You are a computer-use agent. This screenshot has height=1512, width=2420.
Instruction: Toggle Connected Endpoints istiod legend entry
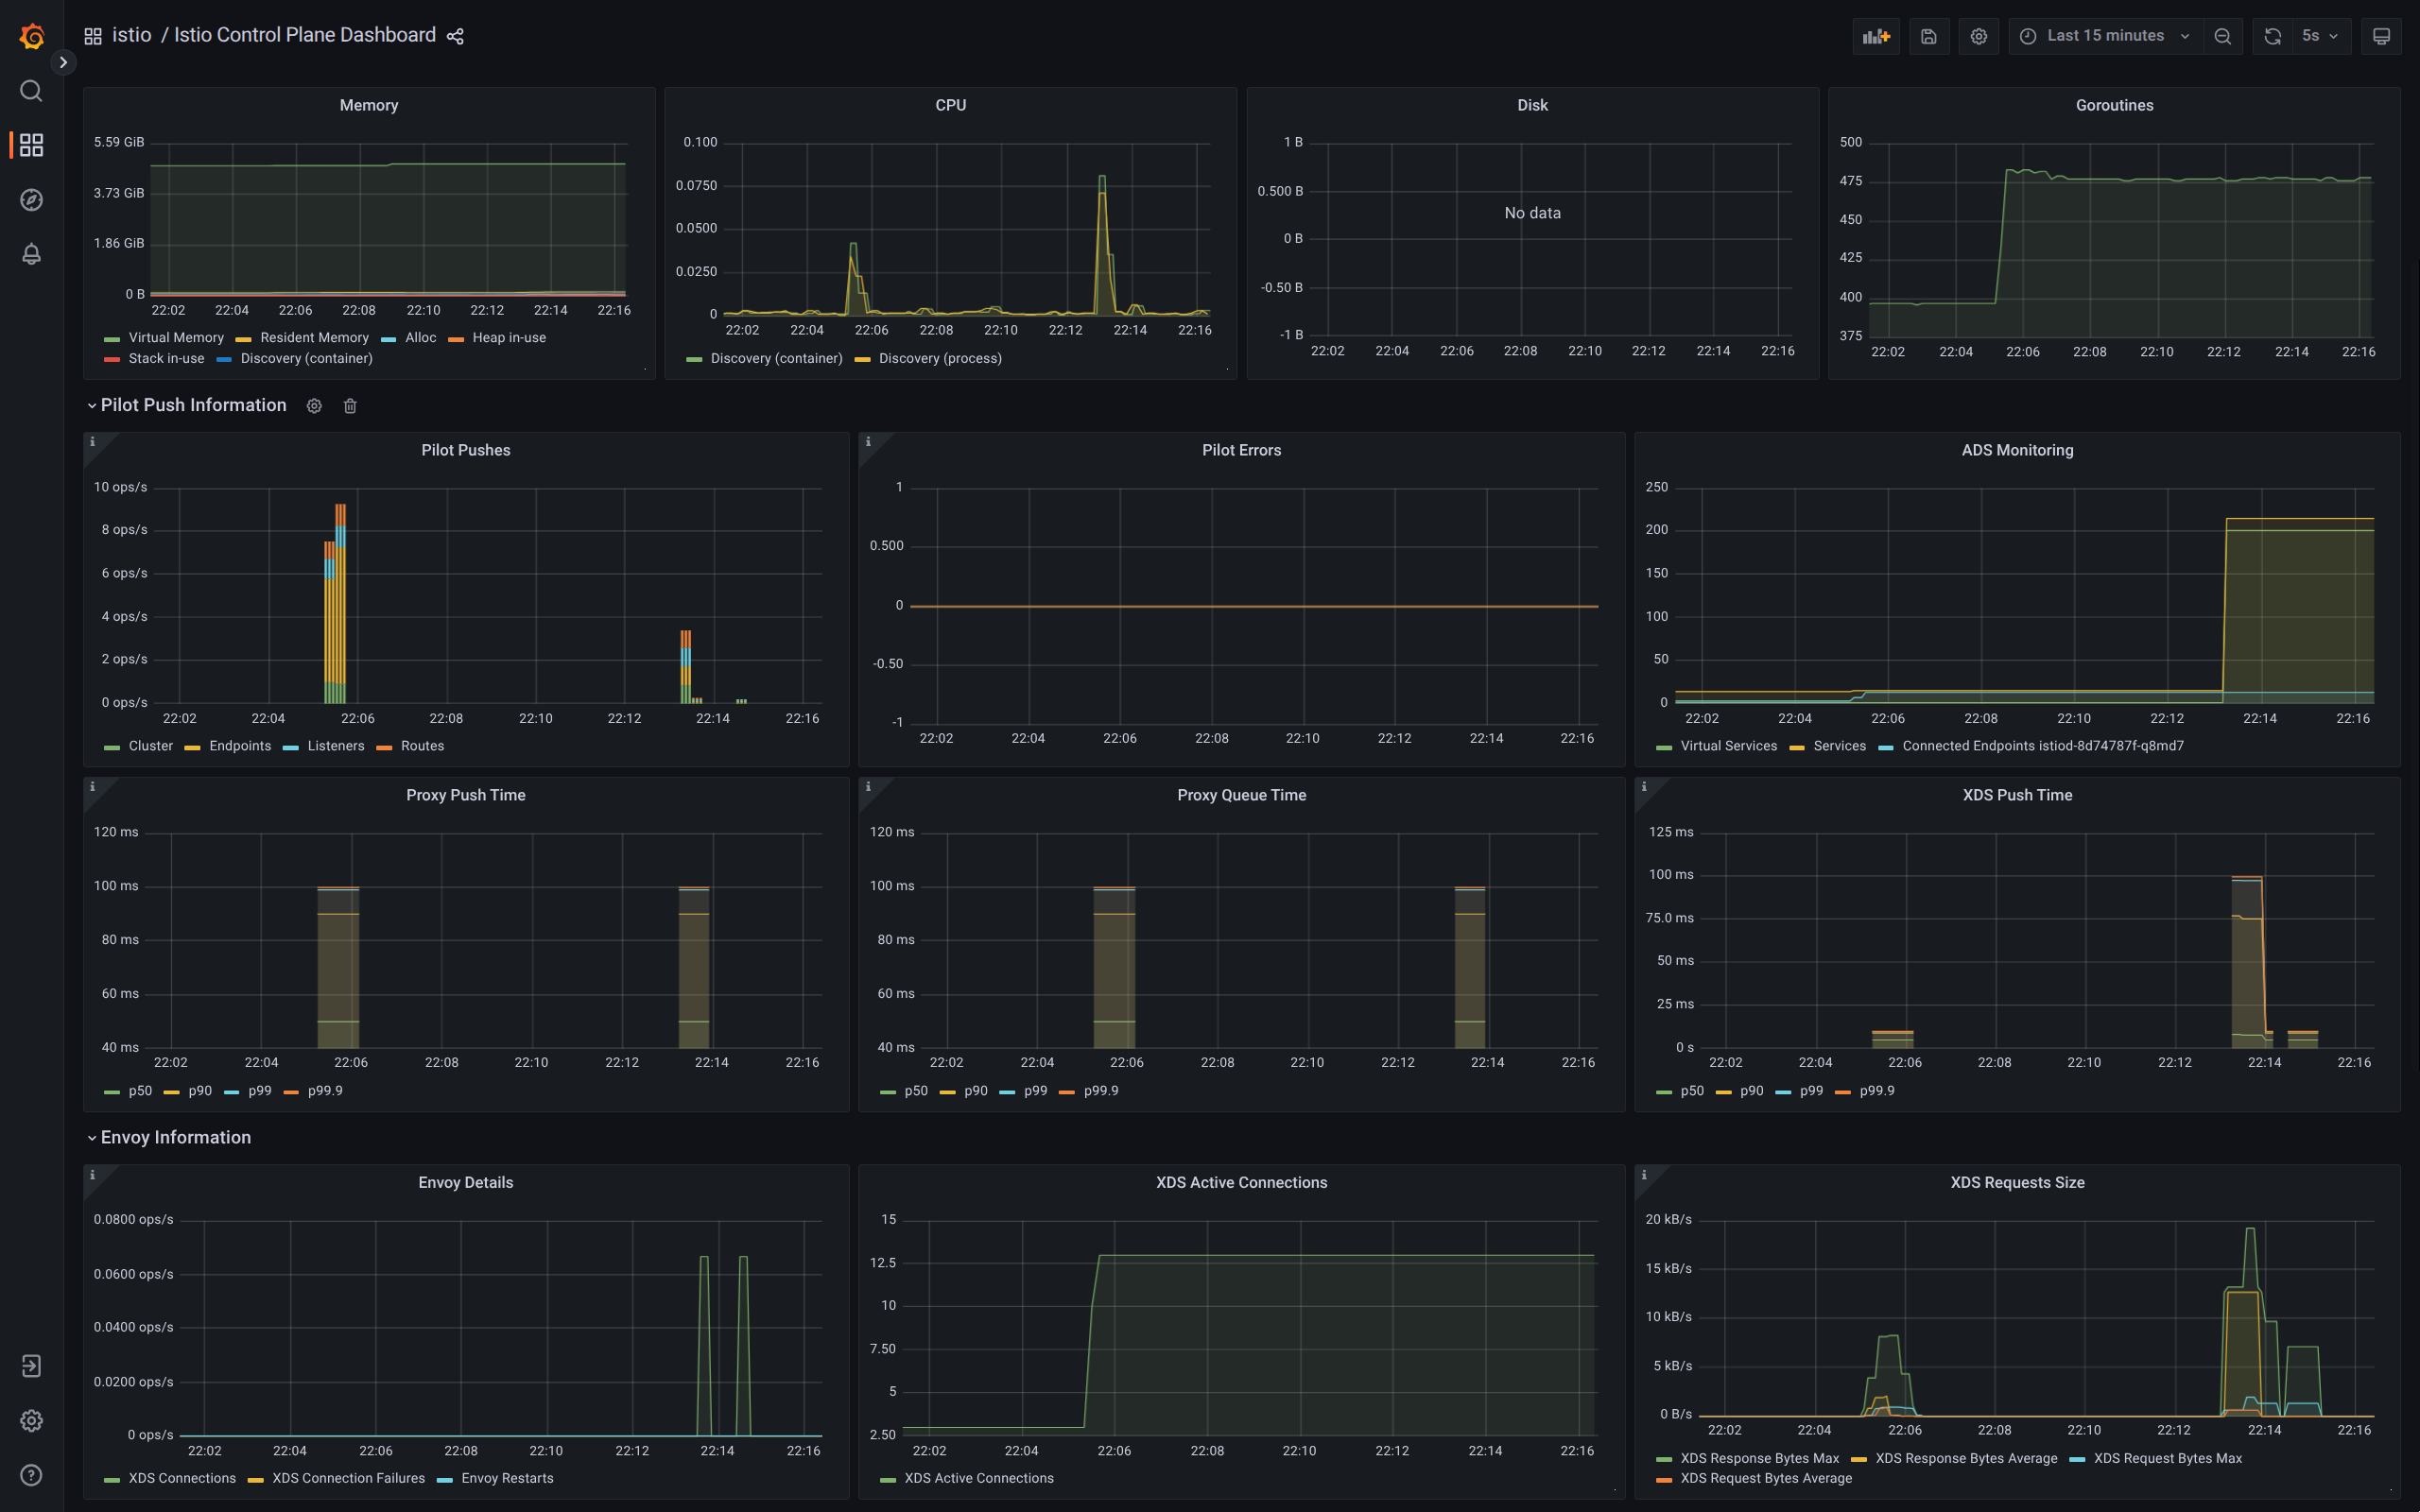(2043, 746)
